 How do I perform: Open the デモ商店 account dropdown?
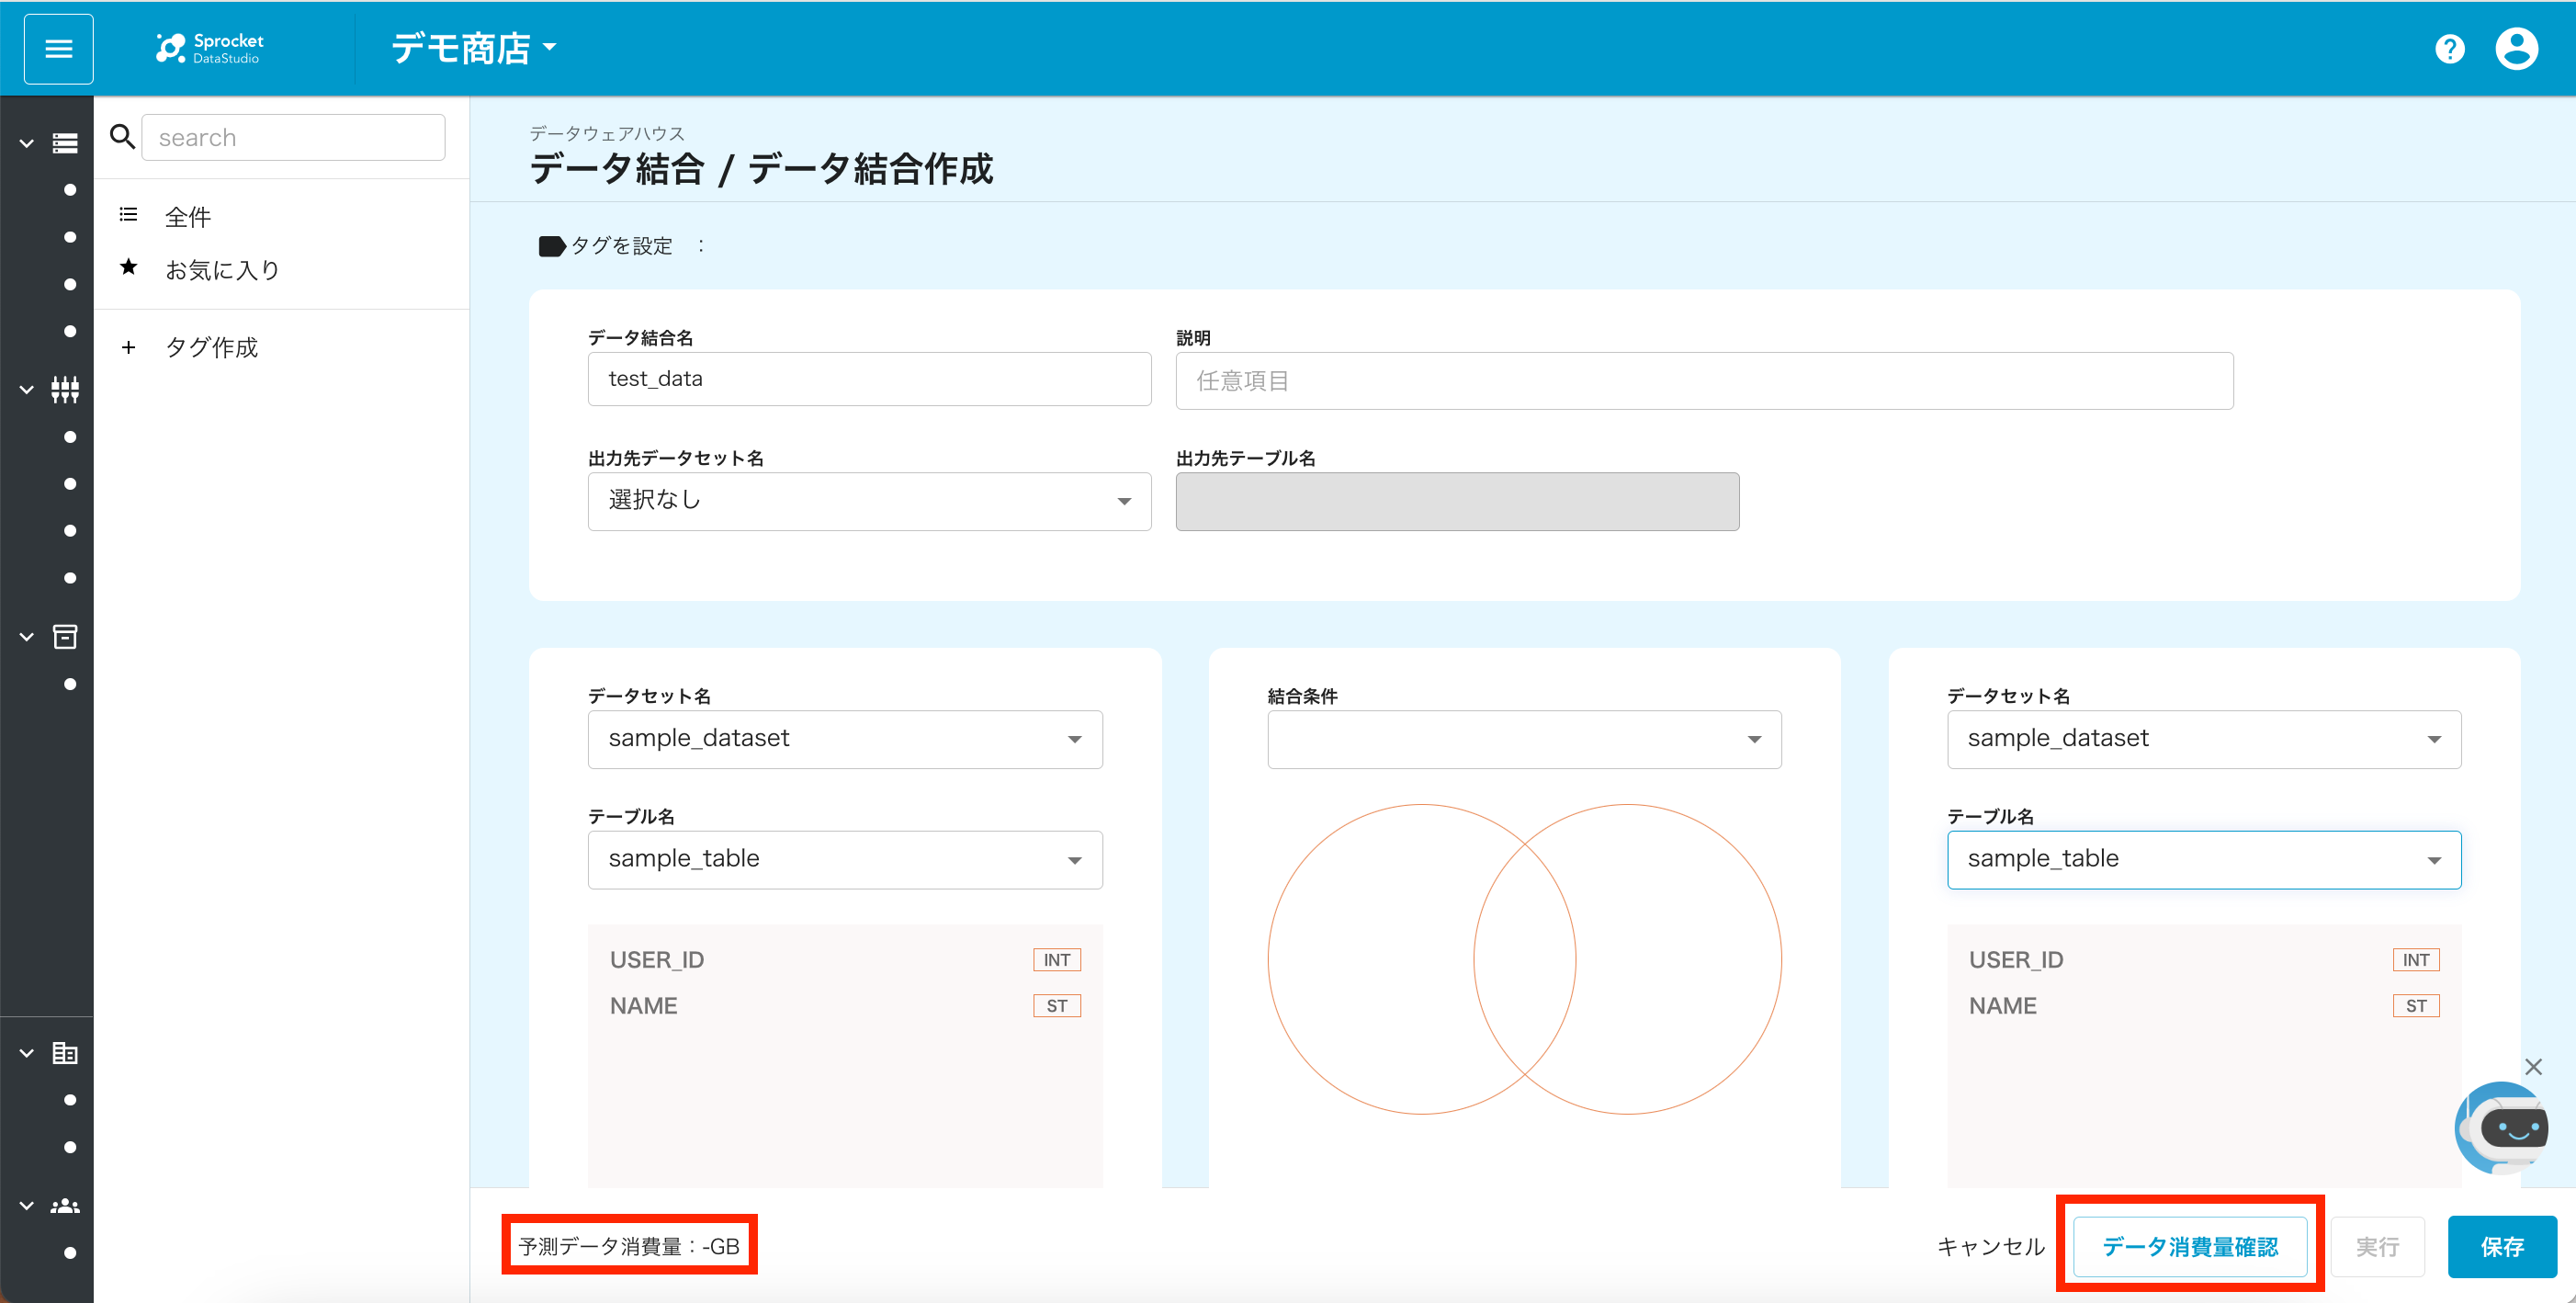(474, 48)
